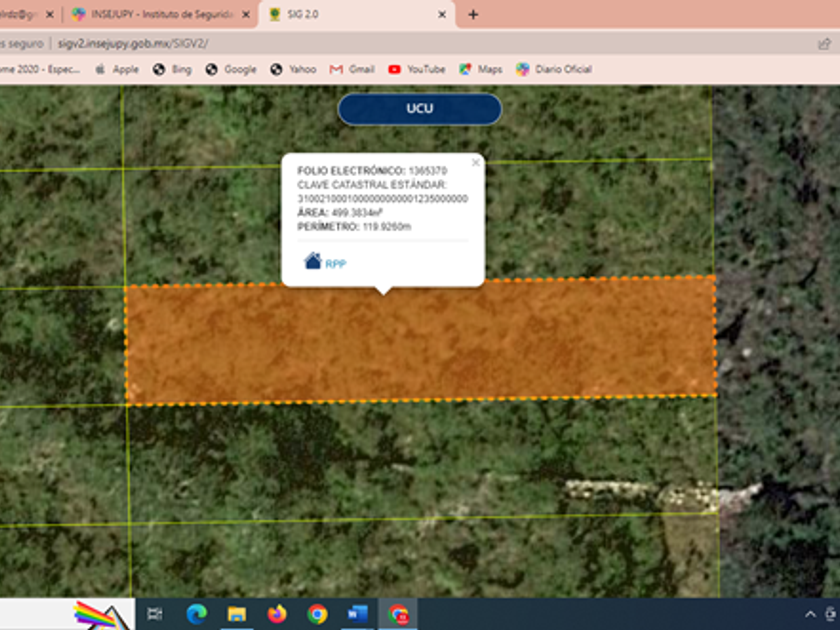Launch Firefox from the taskbar
The height and width of the screenshot is (630, 840).
click(x=277, y=614)
